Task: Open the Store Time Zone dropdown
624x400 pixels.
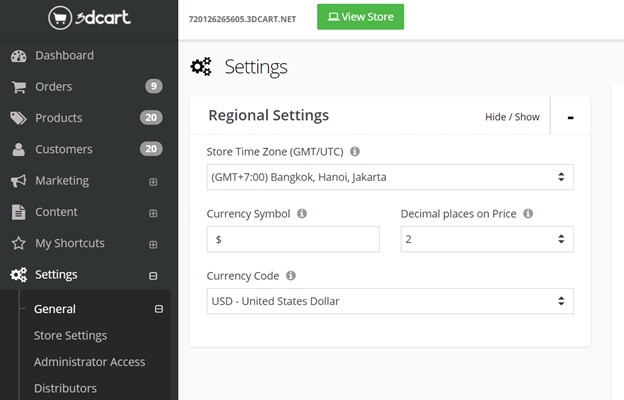Action: [x=389, y=177]
